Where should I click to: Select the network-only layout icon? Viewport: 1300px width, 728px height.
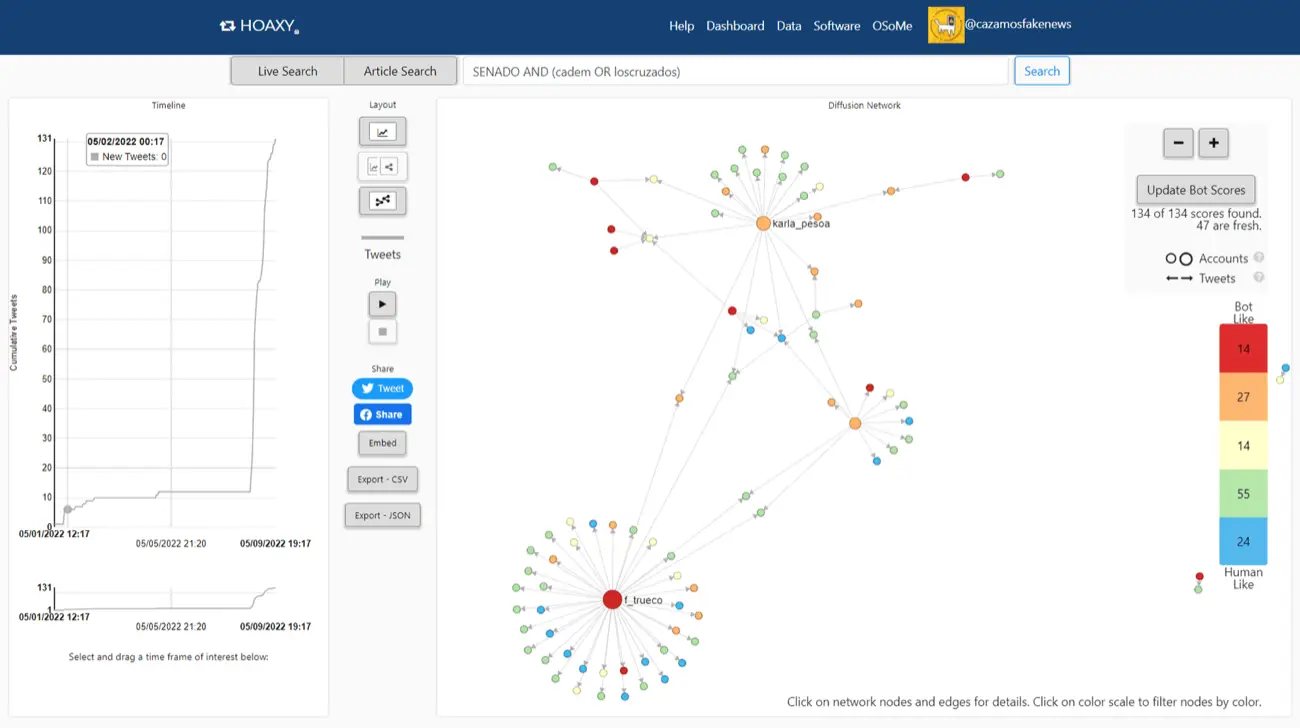[x=382, y=201]
